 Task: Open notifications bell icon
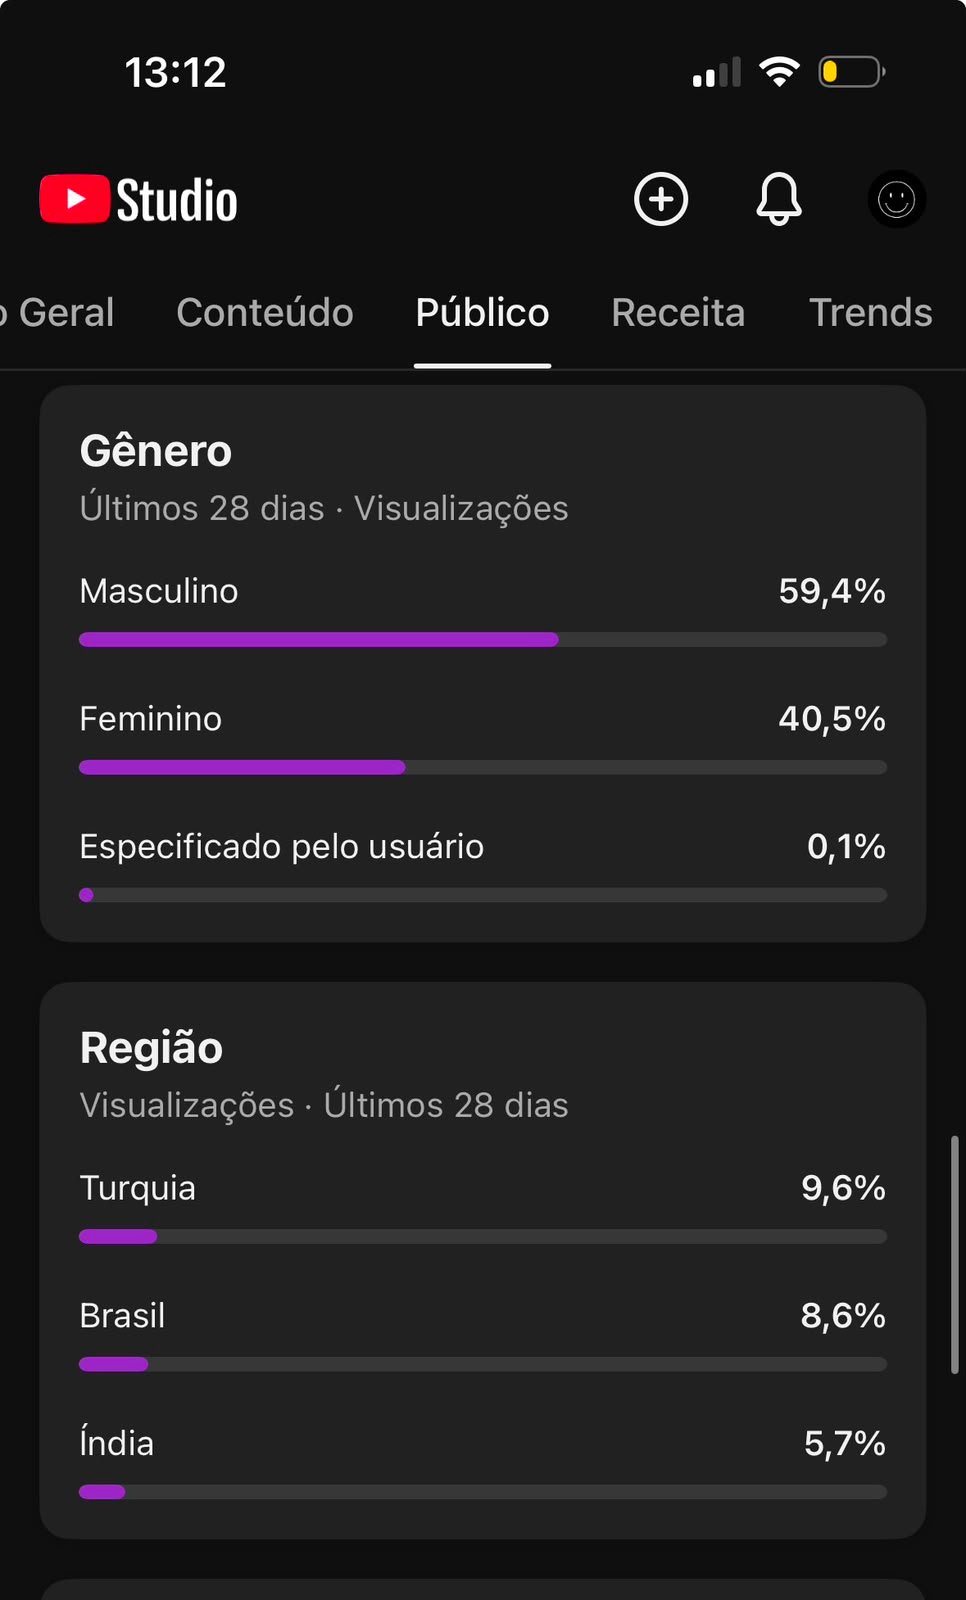coord(779,199)
